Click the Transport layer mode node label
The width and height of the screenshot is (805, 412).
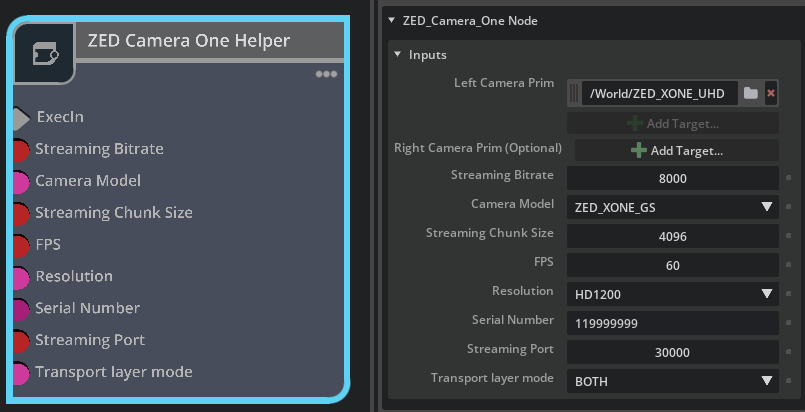(x=113, y=371)
